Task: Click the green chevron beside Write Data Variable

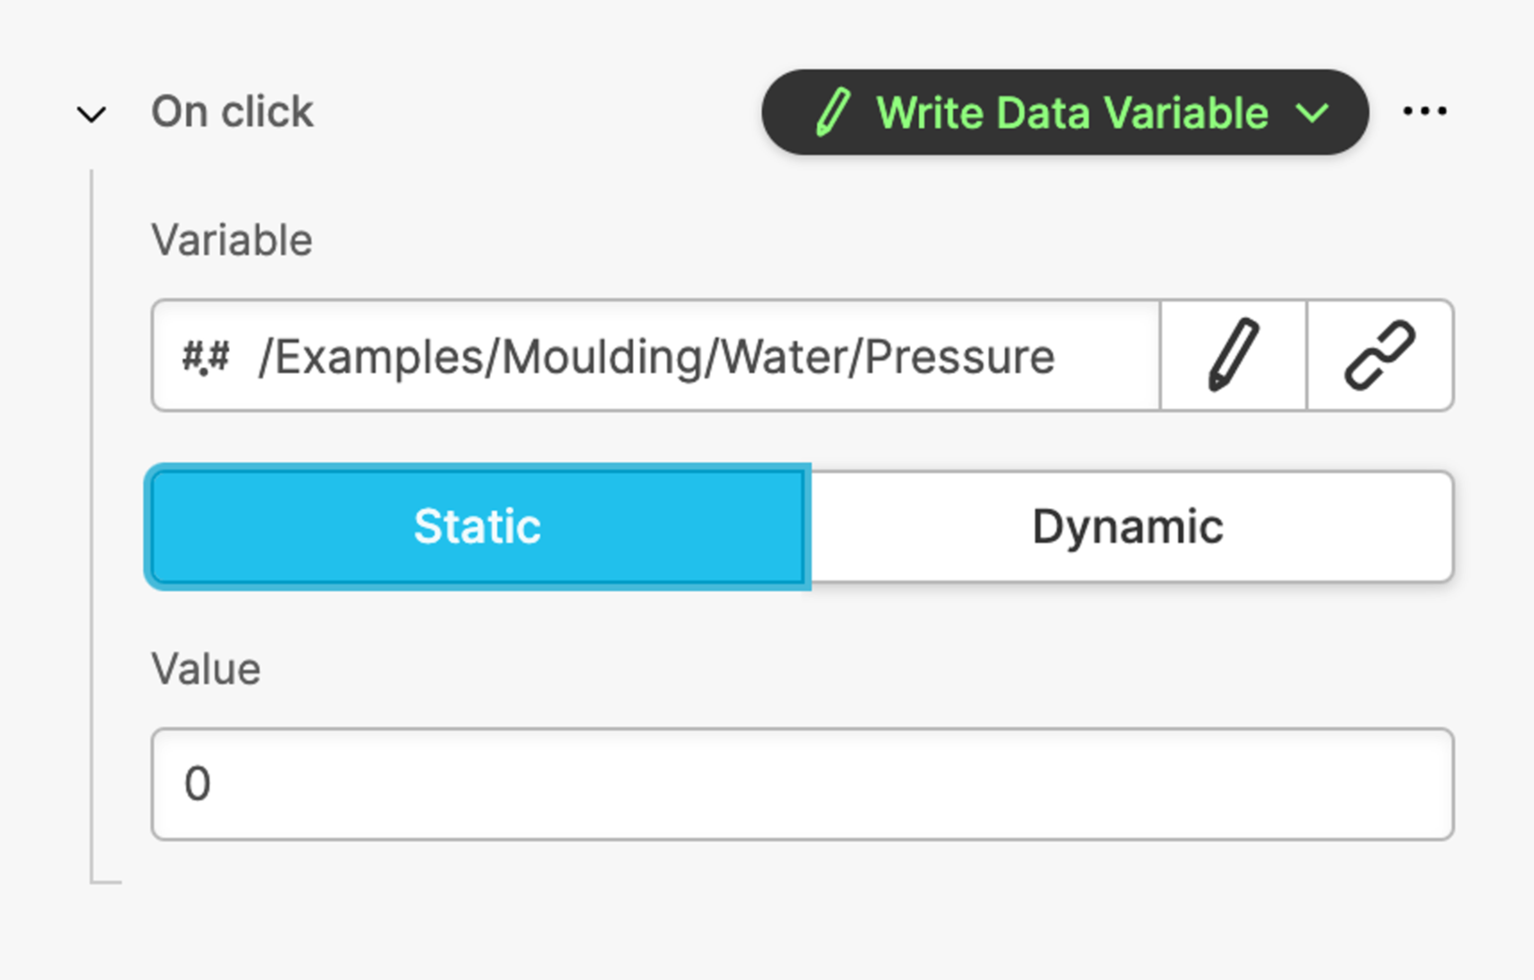Action: tap(1312, 113)
